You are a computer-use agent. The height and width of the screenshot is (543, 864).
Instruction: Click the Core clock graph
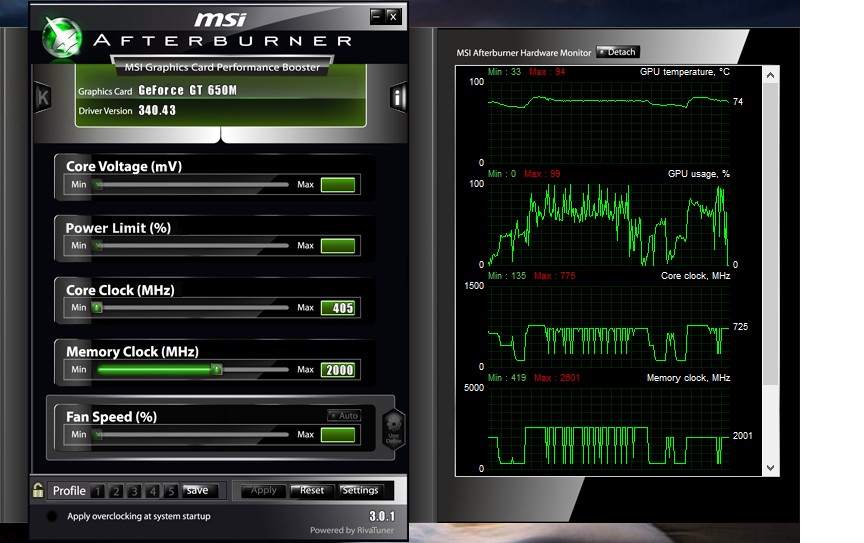click(x=608, y=326)
